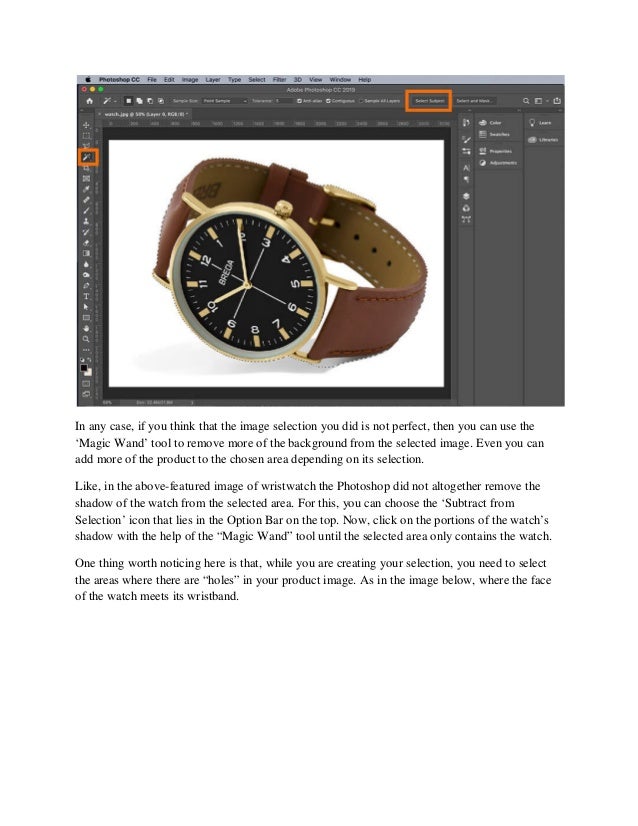
Task: Select the Brush tool
Action: click(86, 211)
